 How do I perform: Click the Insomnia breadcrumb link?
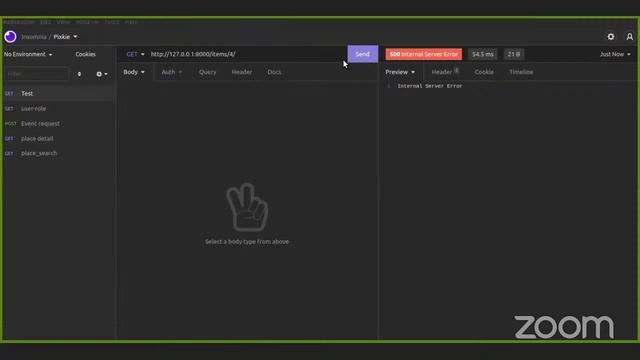(34, 37)
